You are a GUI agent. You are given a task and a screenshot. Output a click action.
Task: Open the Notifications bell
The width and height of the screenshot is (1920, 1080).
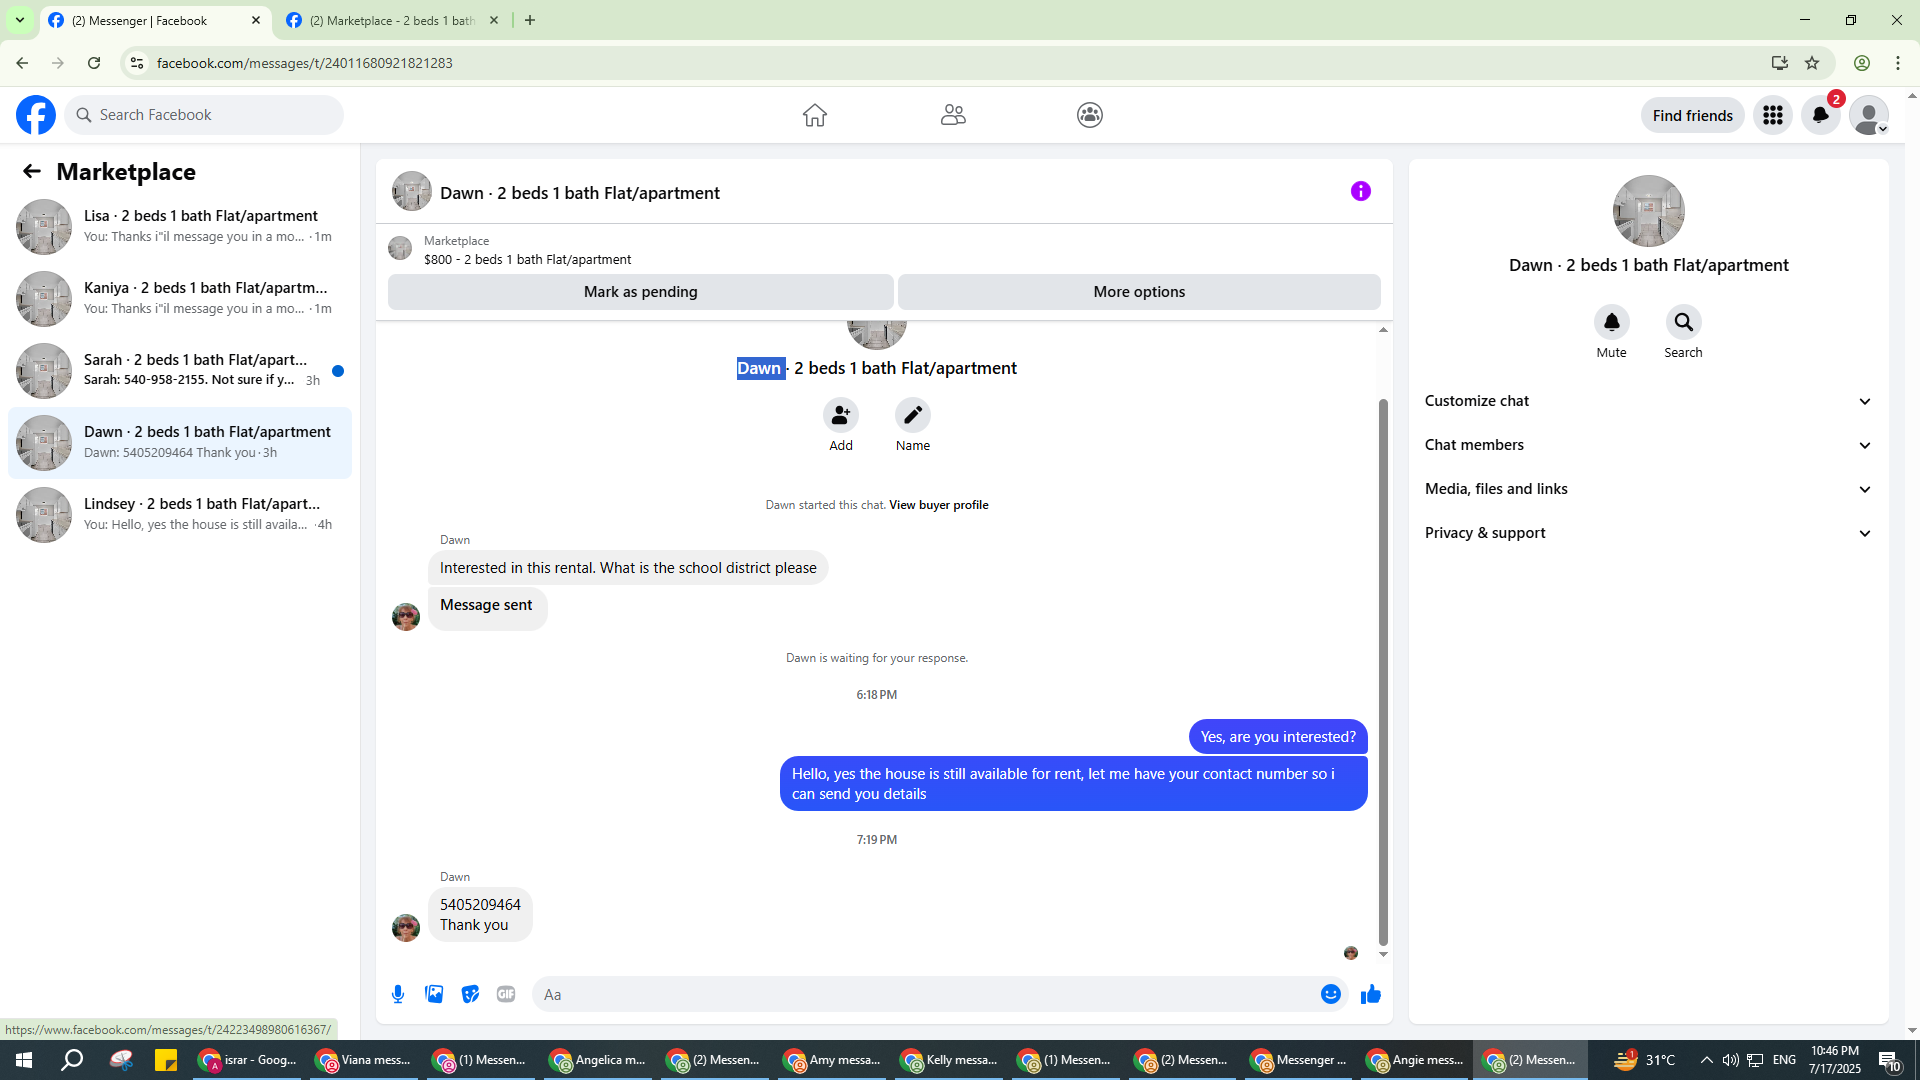(x=1821, y=115)
